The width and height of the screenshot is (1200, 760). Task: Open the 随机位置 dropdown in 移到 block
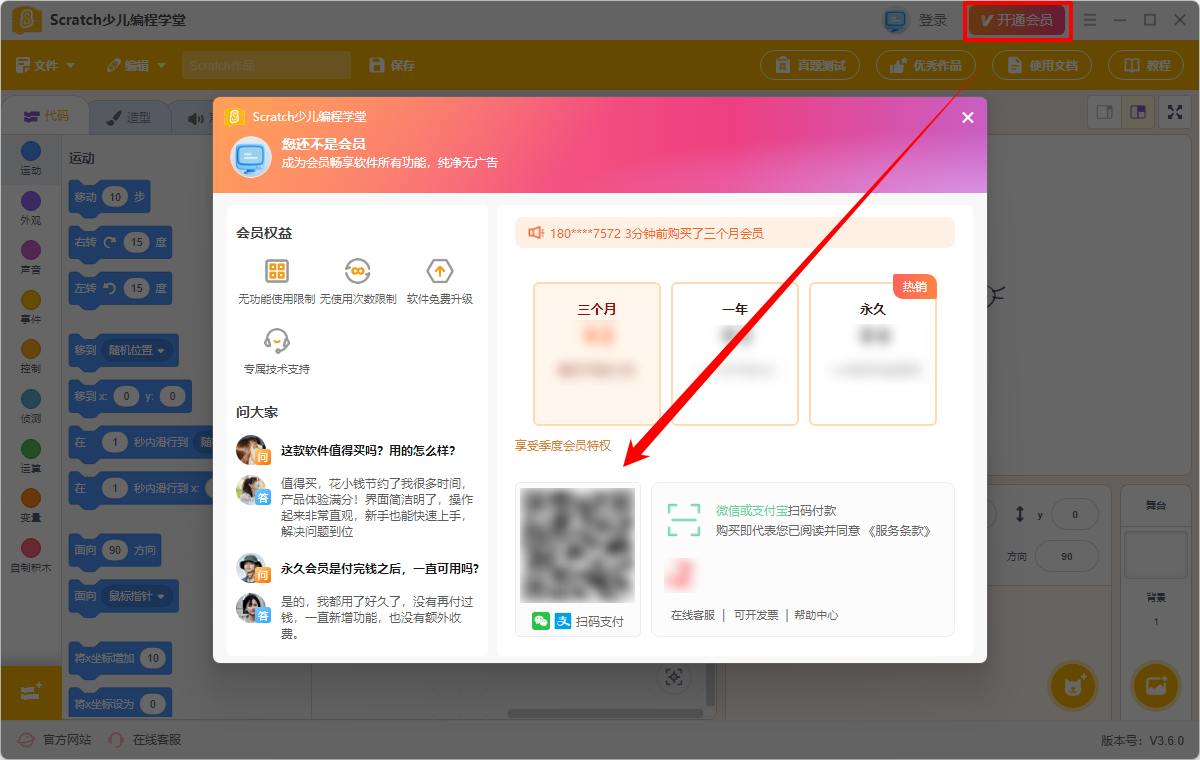click(138, 350)
